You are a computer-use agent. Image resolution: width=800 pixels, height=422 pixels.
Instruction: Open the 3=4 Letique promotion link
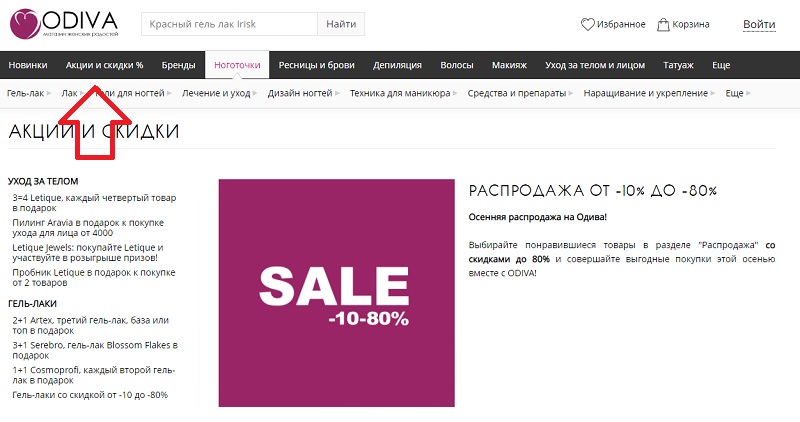pos(94,203)
